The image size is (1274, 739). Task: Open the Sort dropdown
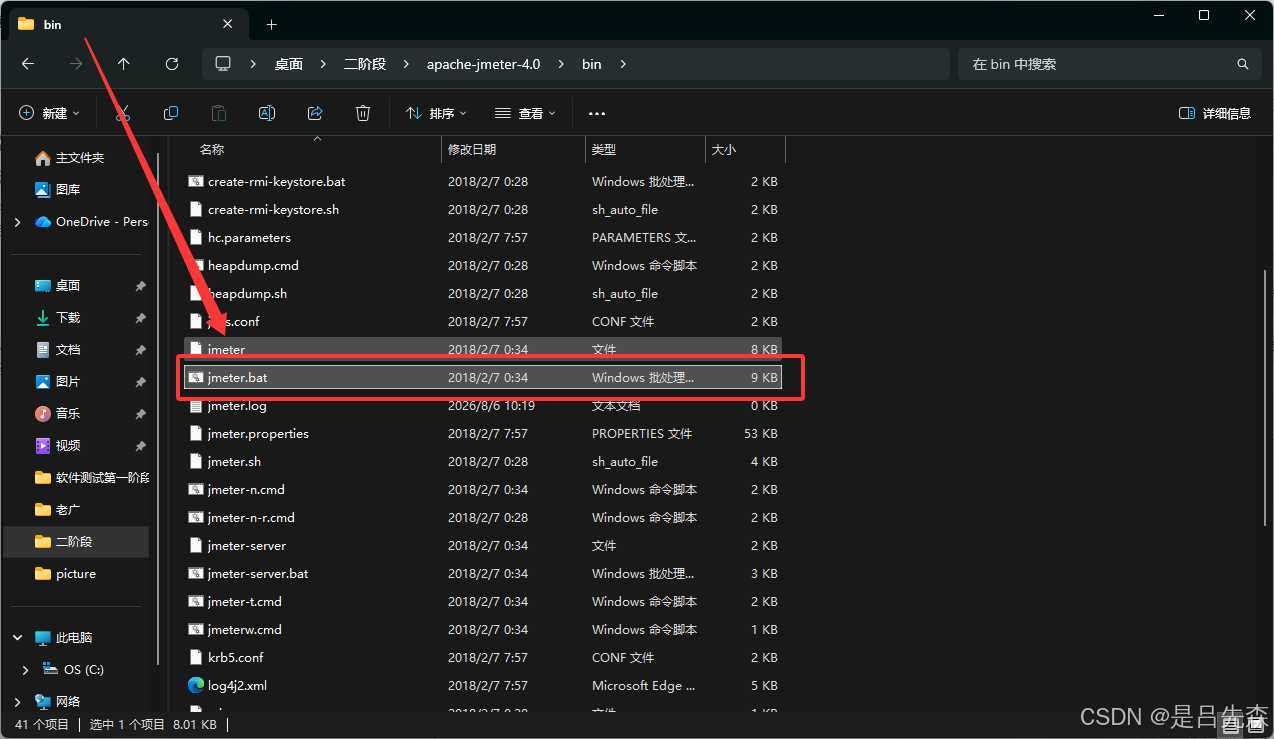436,113
